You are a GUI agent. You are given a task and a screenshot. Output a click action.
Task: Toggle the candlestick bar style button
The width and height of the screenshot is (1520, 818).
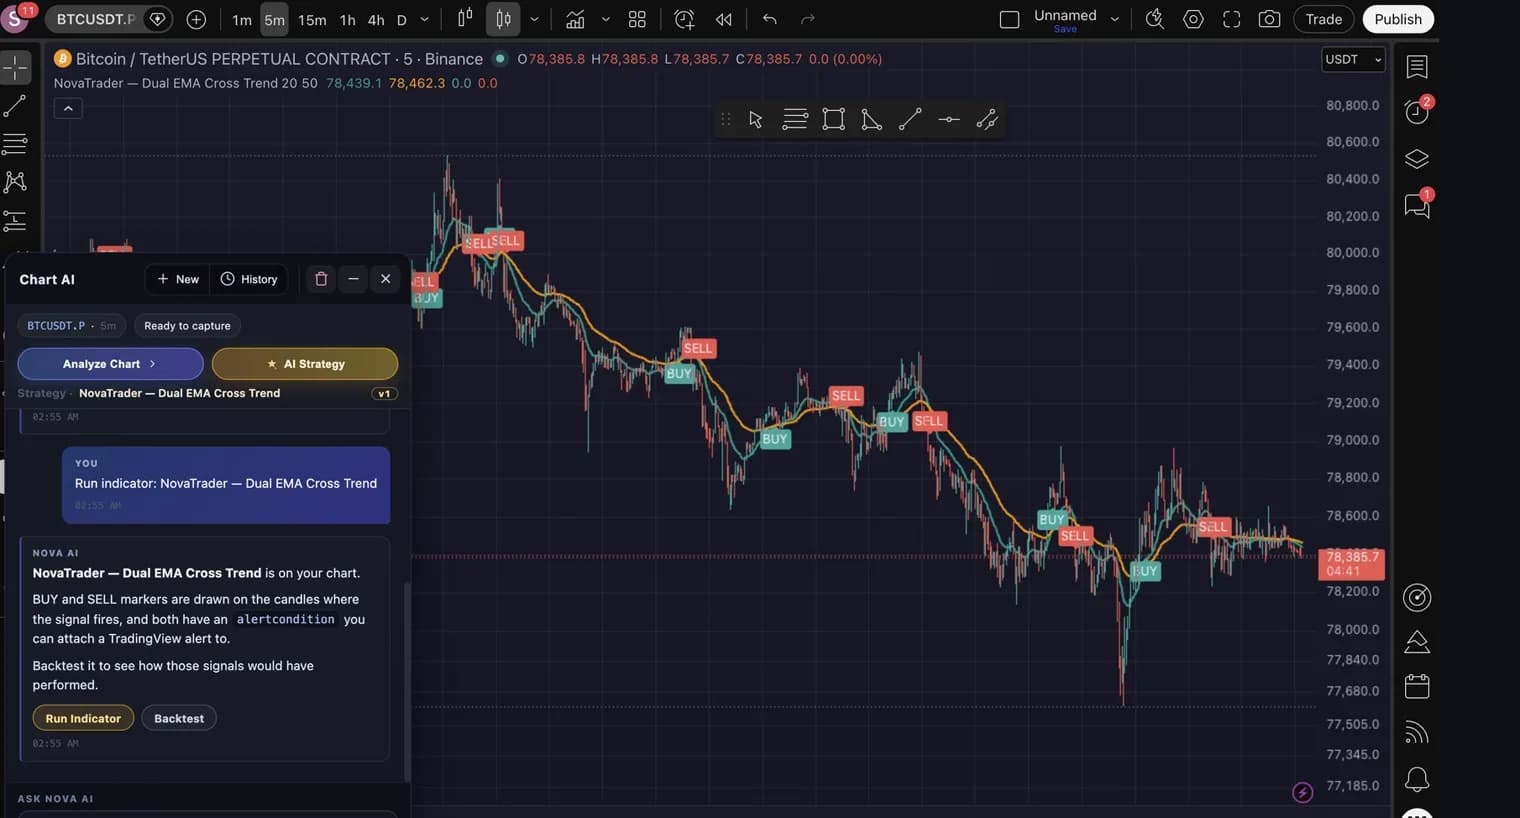point(465,19)
